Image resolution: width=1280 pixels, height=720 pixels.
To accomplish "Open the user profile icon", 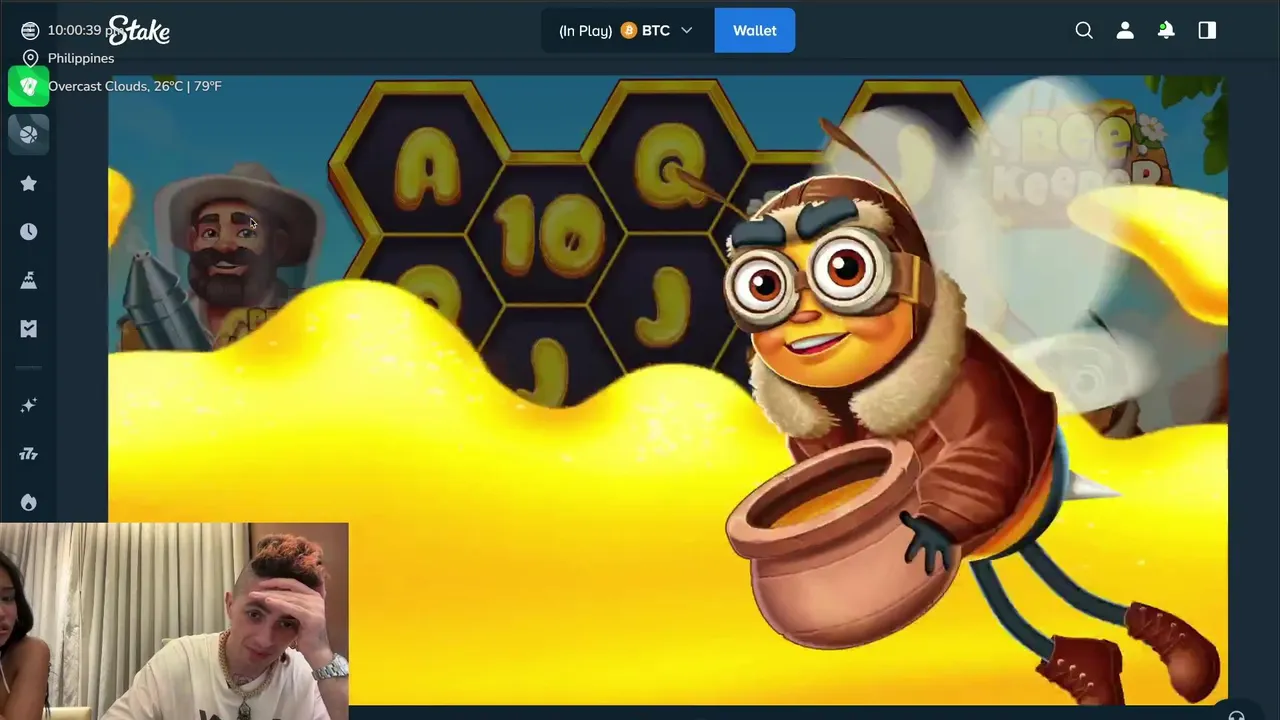I will point(1125,30).
